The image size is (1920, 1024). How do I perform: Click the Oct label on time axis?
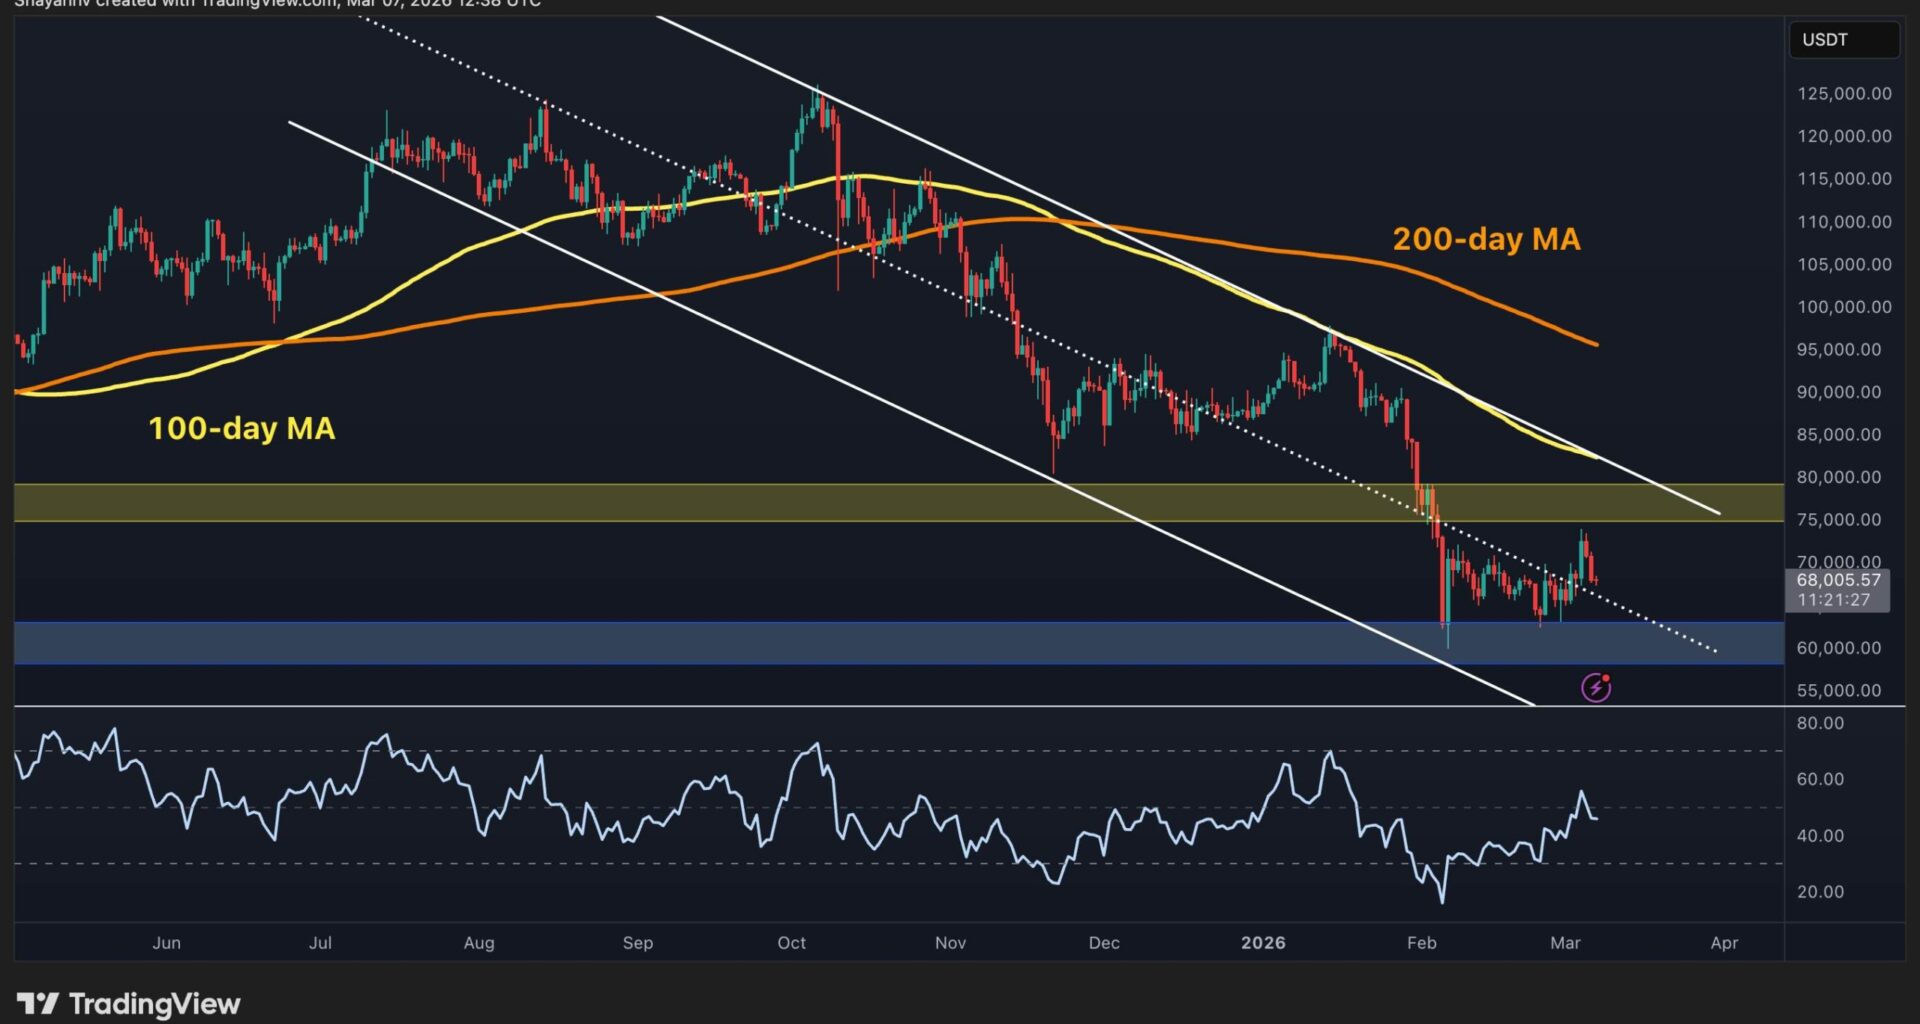pos(791,943)
